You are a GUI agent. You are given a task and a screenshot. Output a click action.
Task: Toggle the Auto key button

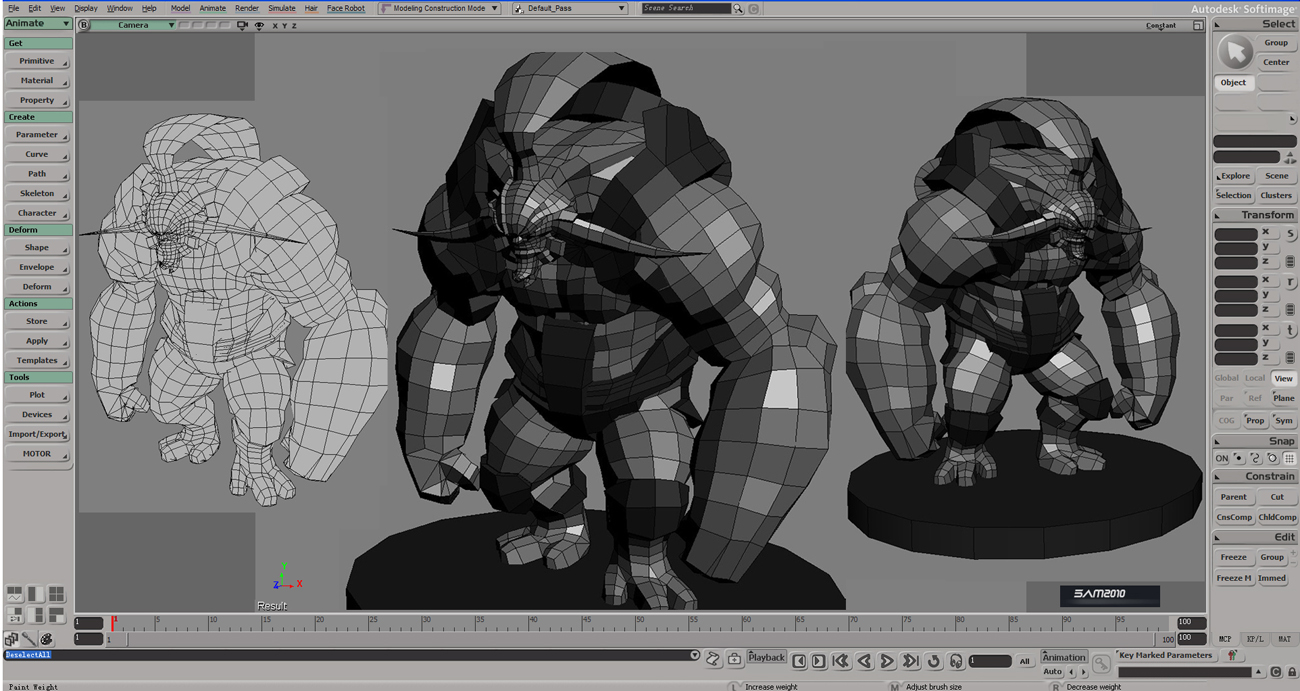(x=1051, y=672)
